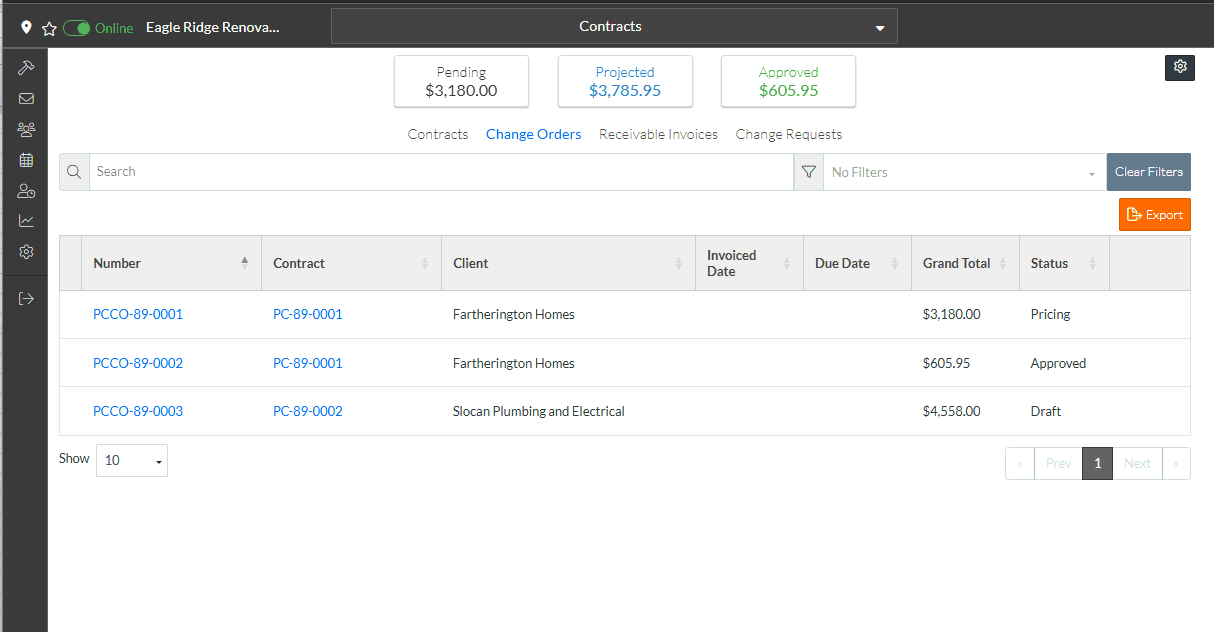Image resolution: width=1214 pixels, height=632 pixels.
Task: Toggle the Online status switch
Action: click(77, 28)
